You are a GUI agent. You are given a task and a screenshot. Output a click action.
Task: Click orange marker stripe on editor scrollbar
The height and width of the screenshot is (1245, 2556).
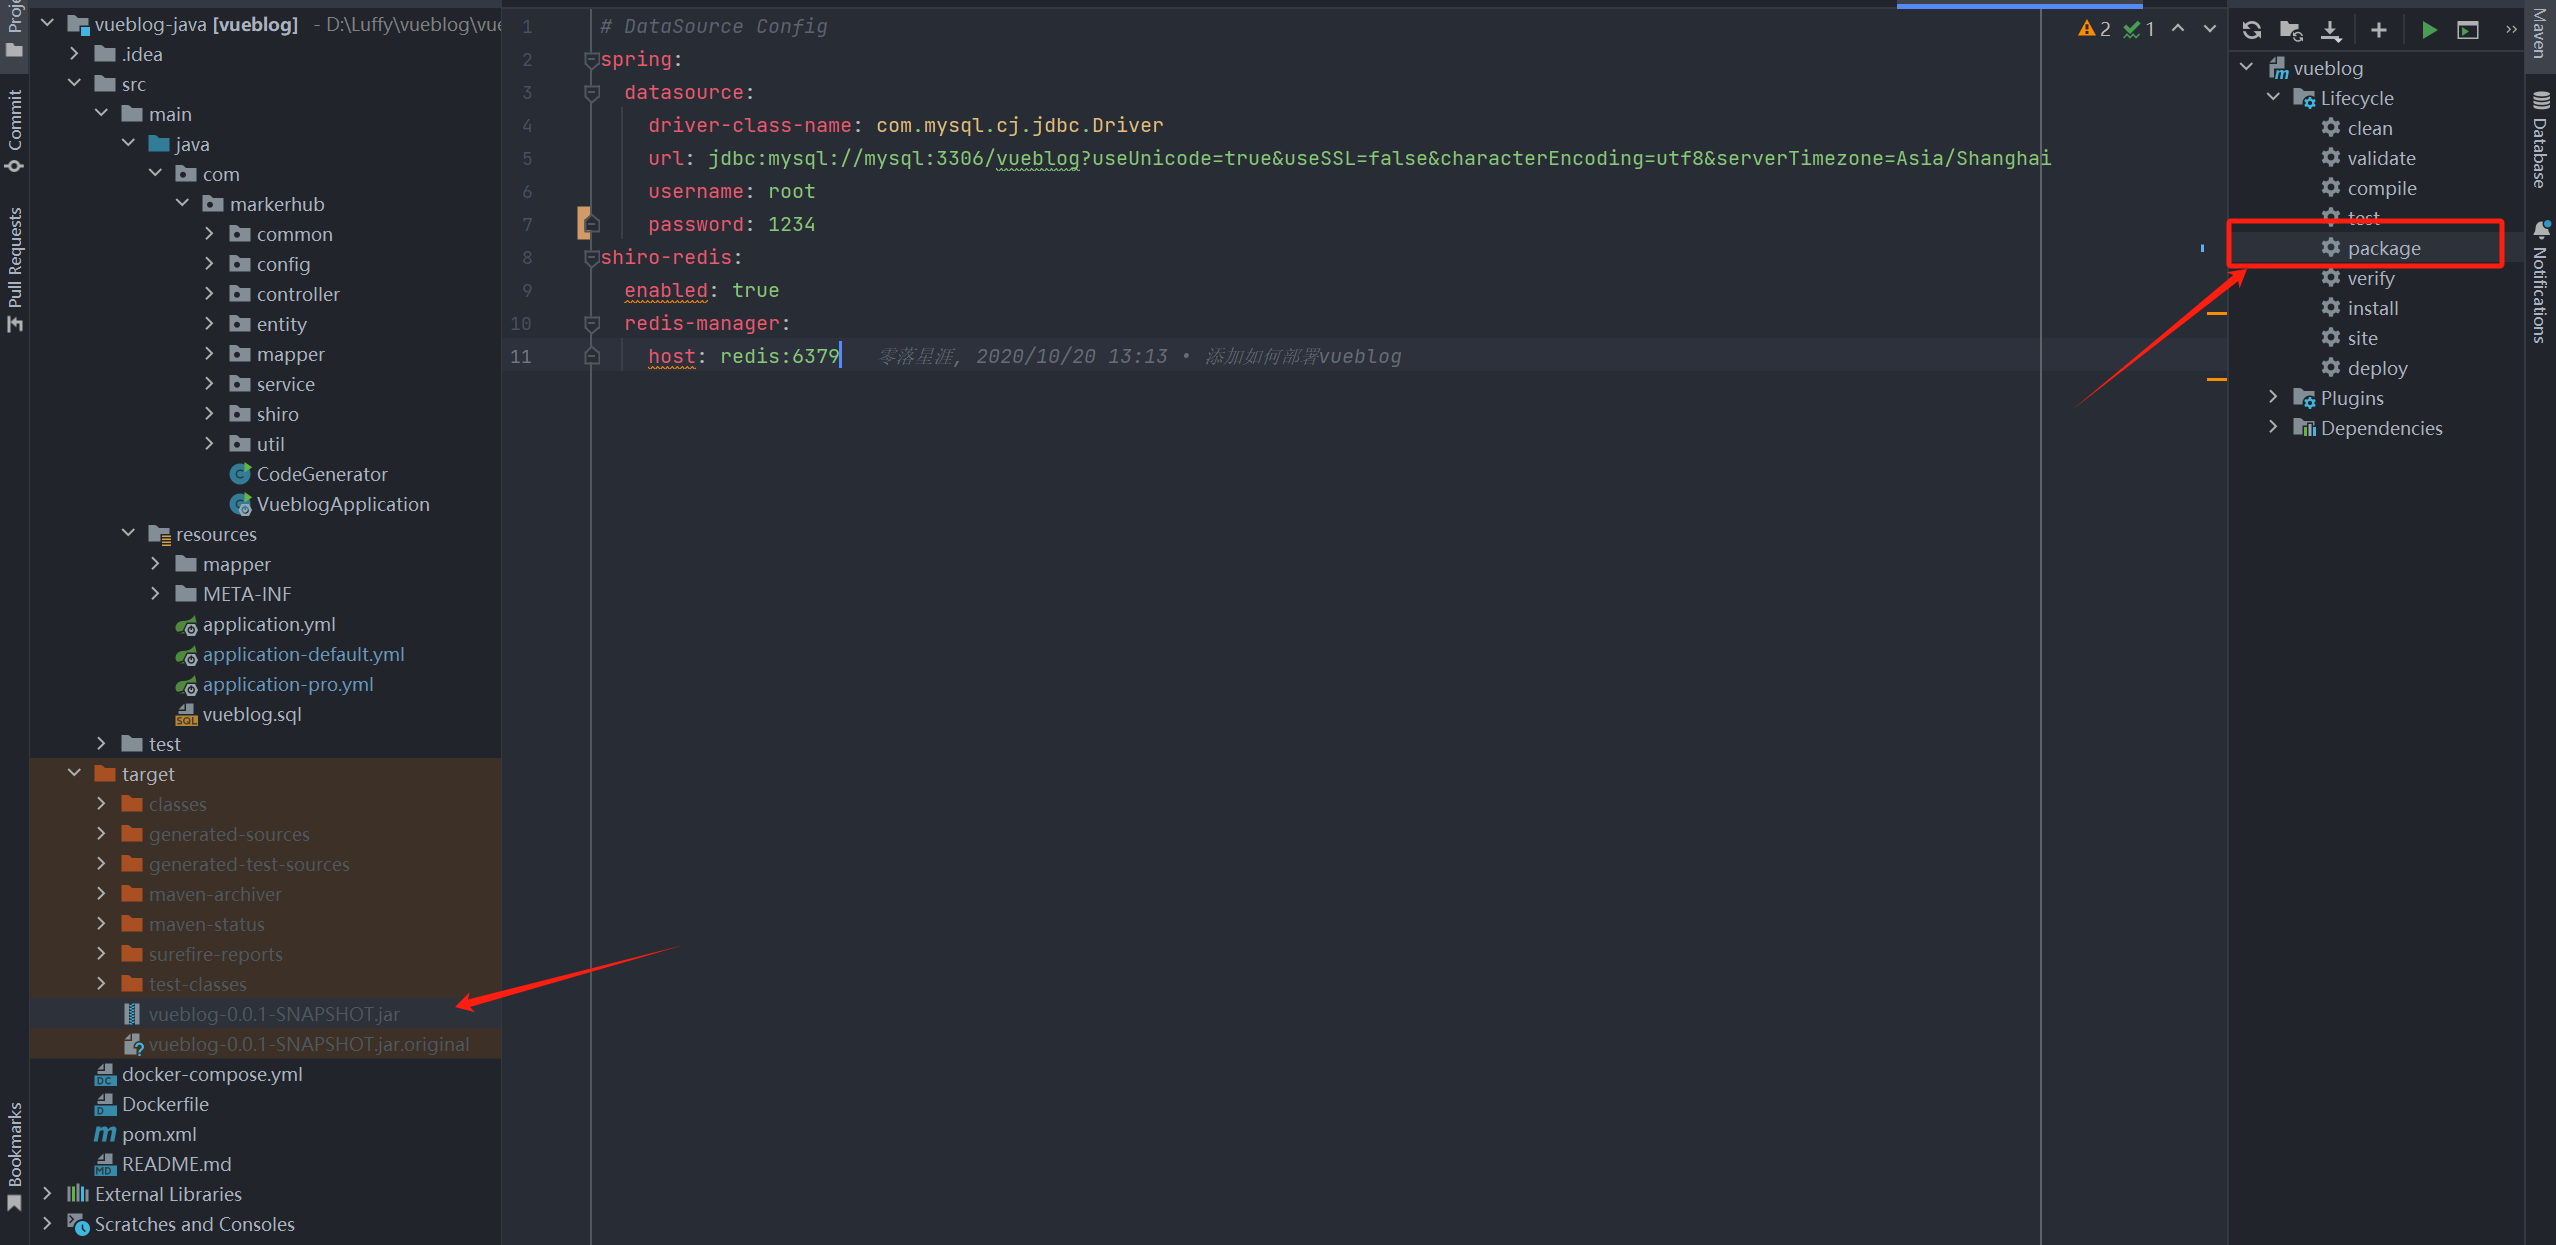(2216, 313)
